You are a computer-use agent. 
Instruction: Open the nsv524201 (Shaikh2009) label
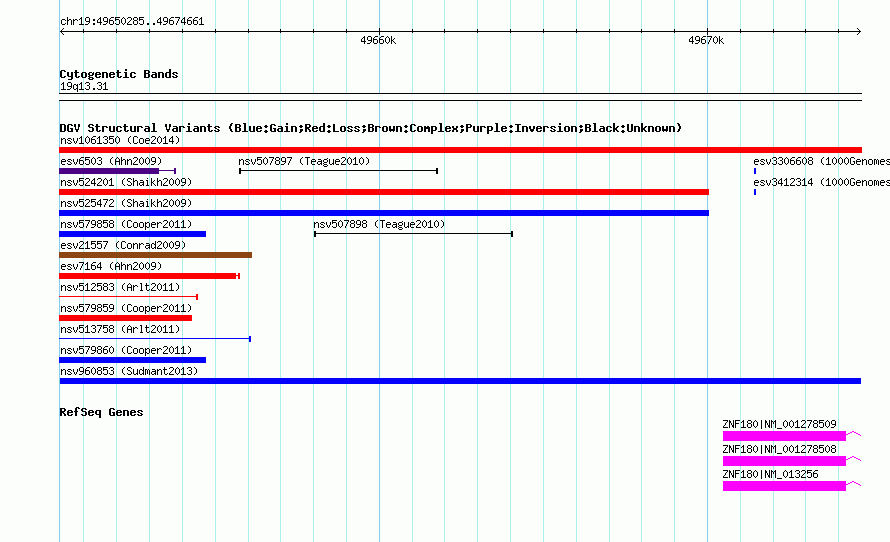(x=126, y=182)
